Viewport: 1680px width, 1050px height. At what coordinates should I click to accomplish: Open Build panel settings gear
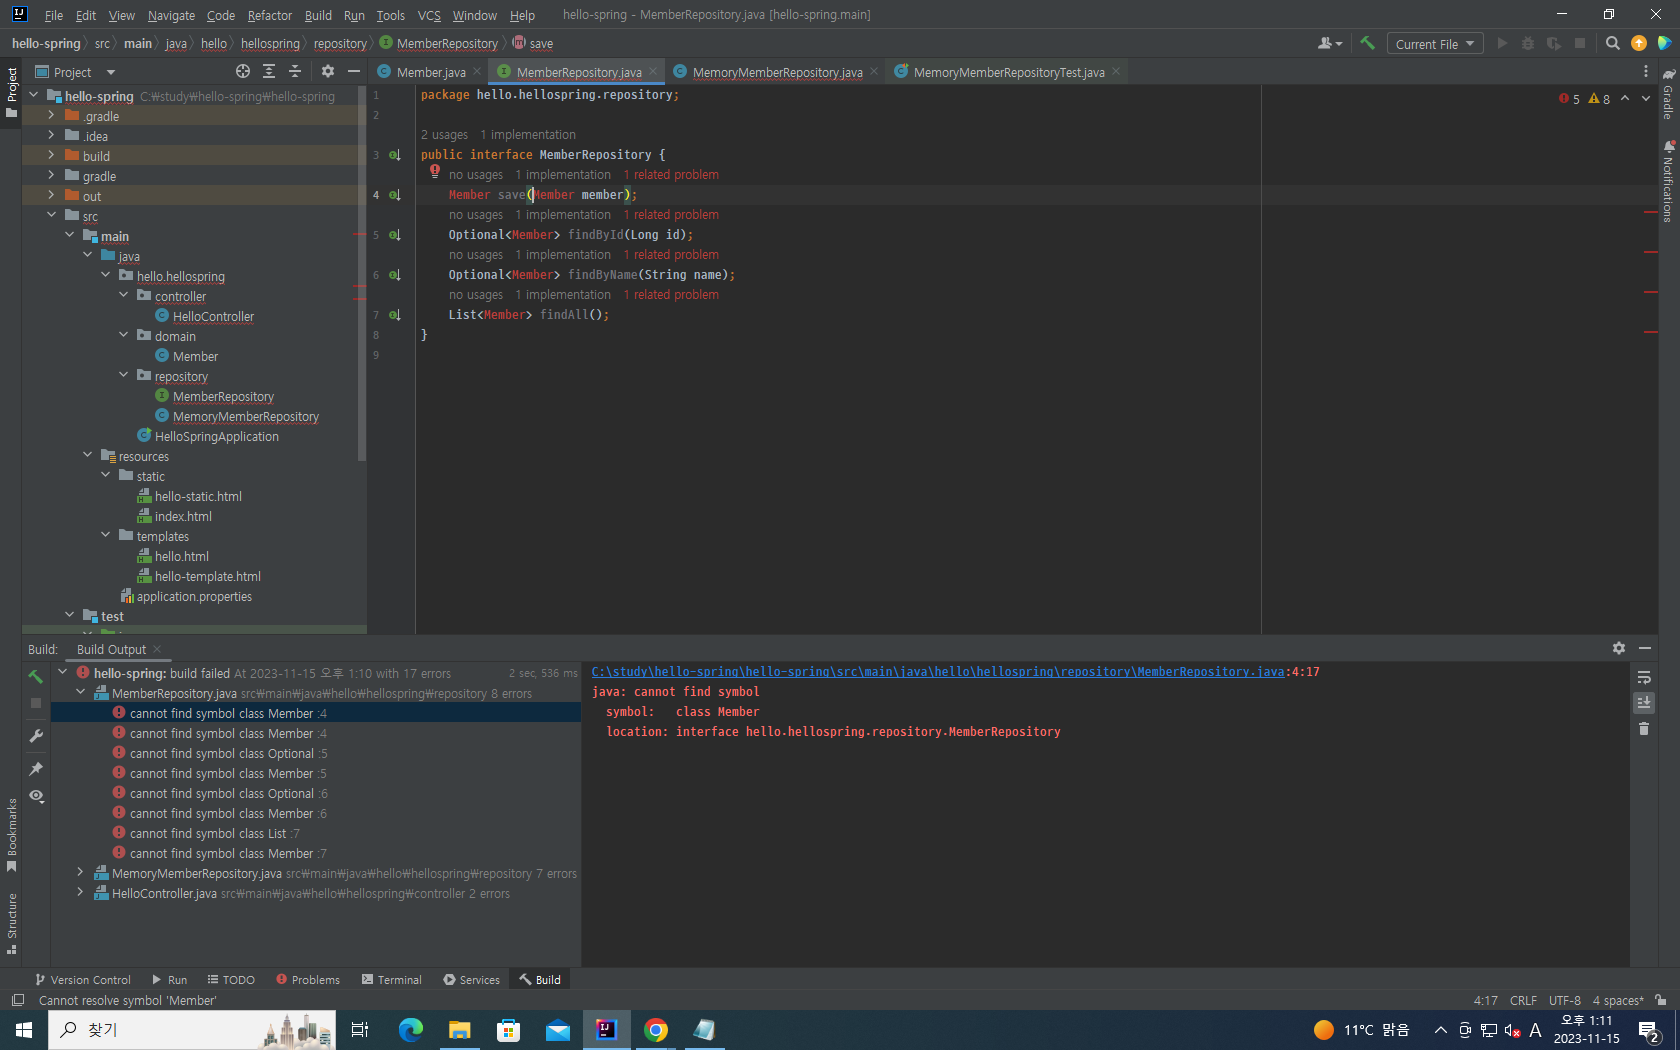coord(1619,648)
